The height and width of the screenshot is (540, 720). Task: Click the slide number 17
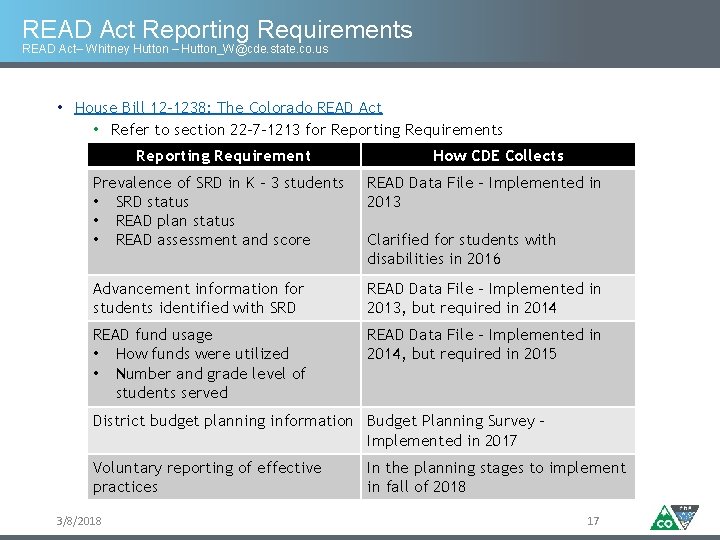593,521
